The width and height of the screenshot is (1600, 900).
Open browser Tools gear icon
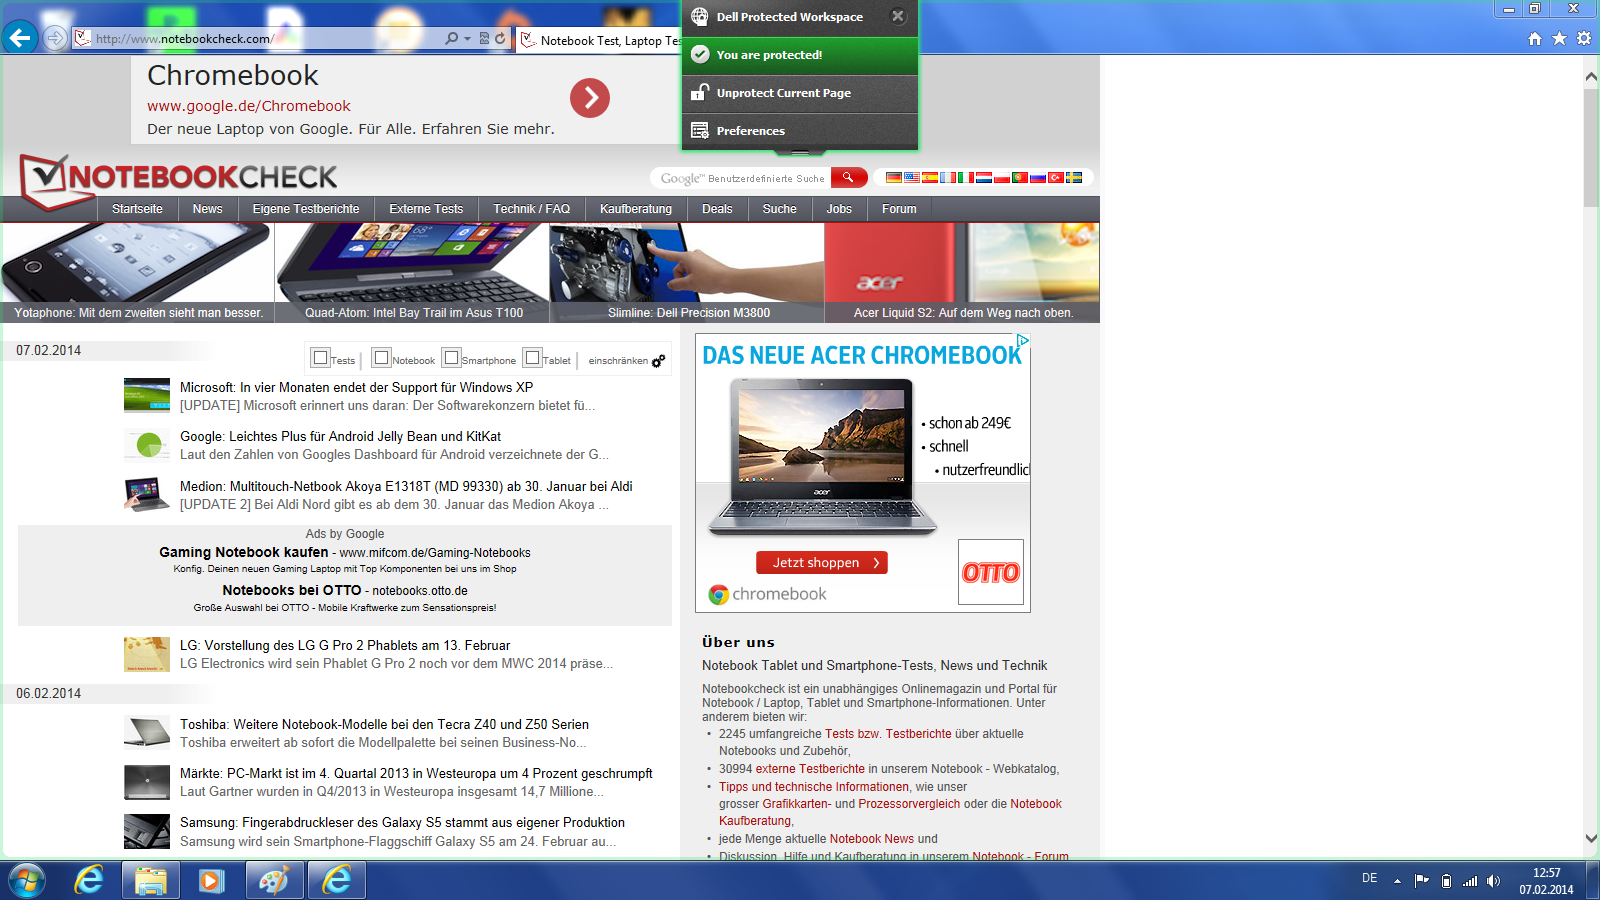point(1584,38)
